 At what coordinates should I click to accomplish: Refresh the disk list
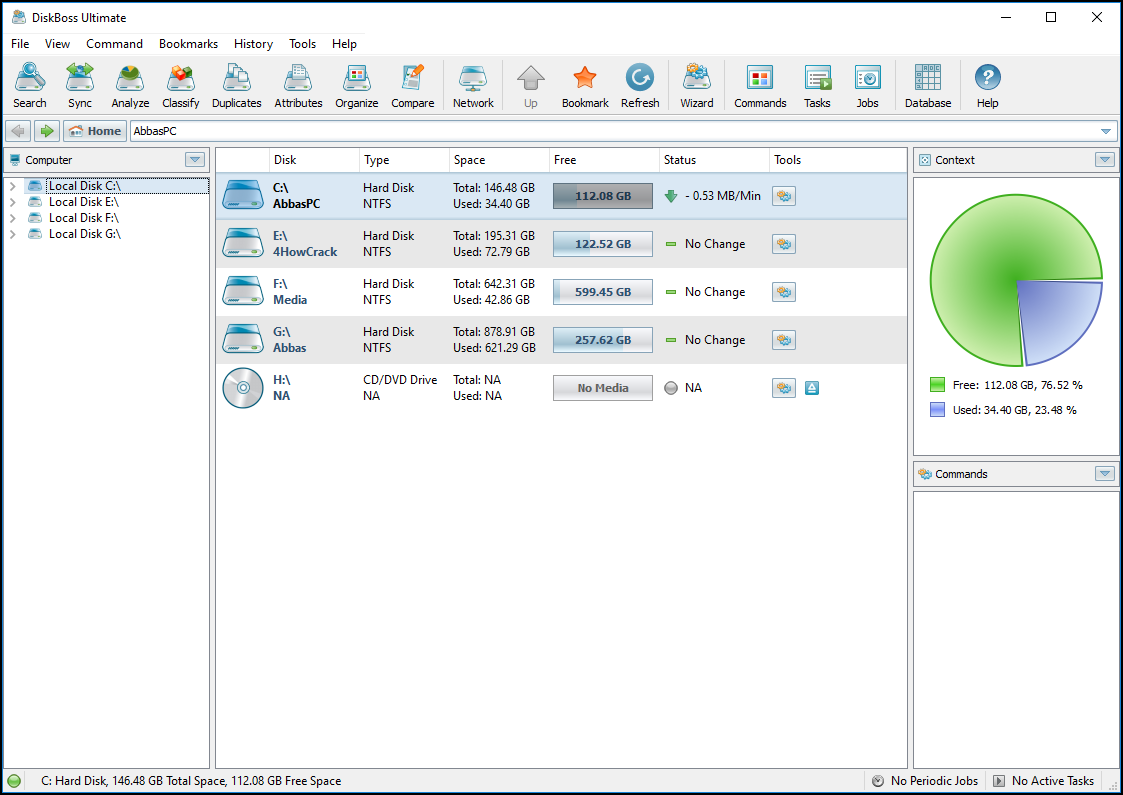click(x=640, y=86)
